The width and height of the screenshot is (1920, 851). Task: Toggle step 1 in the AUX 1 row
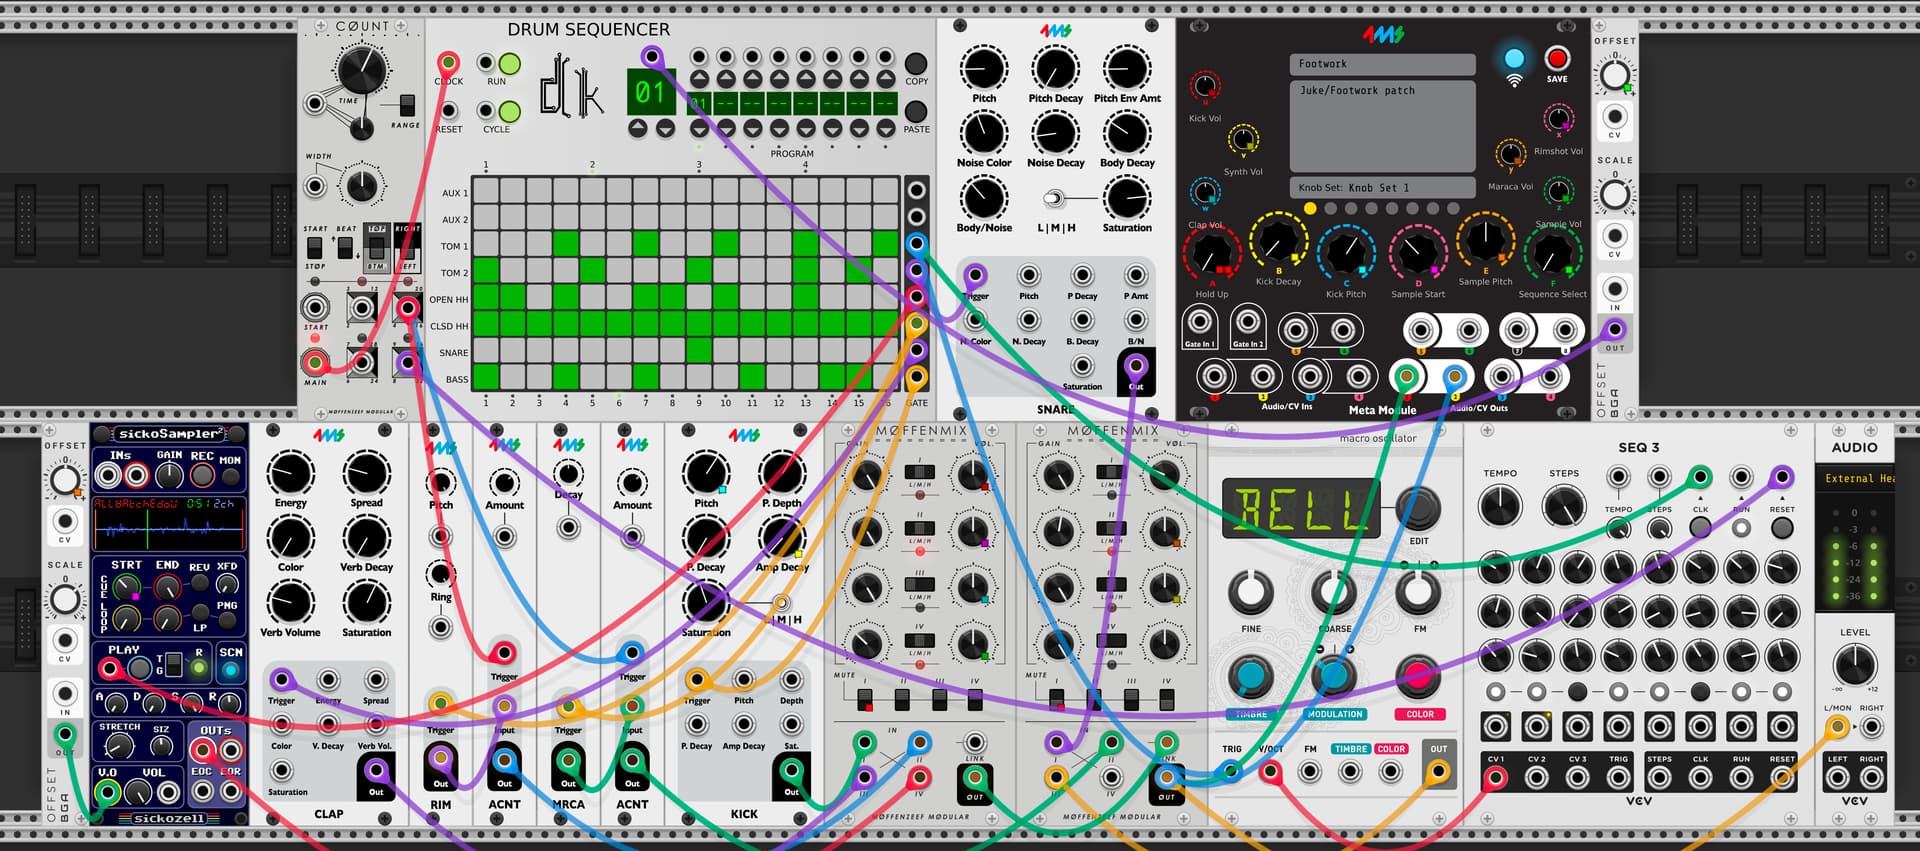[486, 191]
